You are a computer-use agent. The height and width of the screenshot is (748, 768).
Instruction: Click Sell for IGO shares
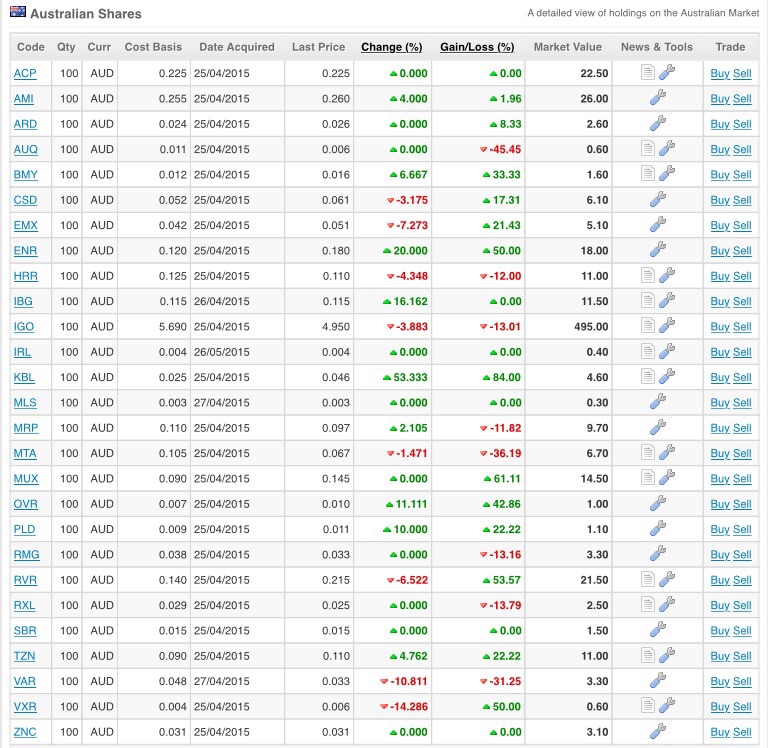[x=742, y=327]
